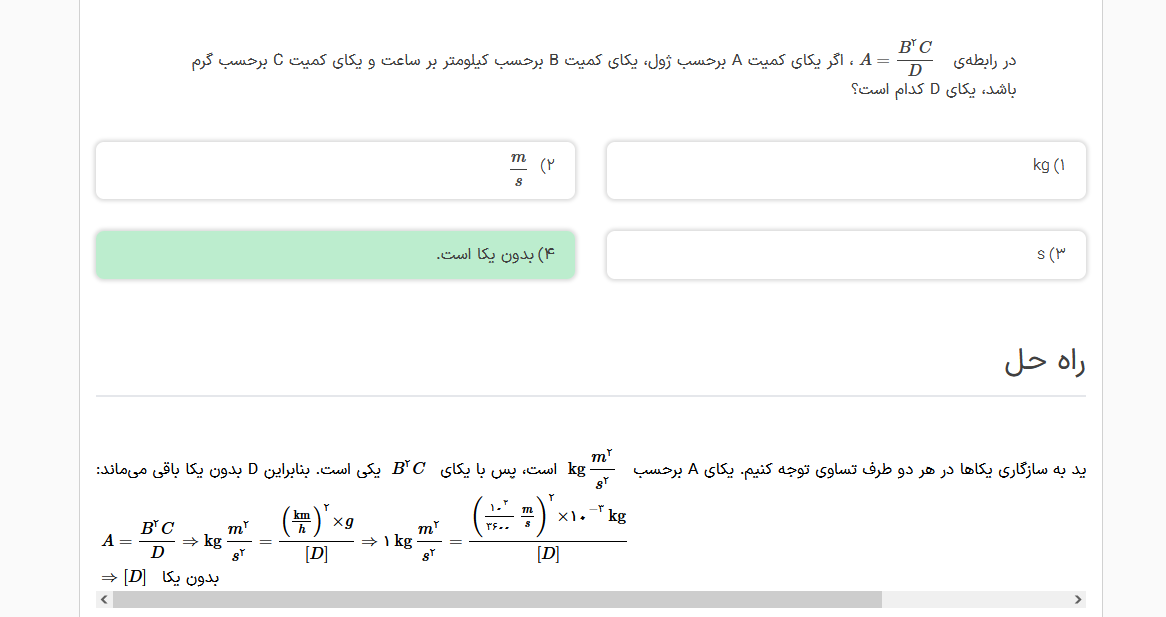
Task: Select the green highlighted option "بدون یکا است"
Action: pos(335,255)
